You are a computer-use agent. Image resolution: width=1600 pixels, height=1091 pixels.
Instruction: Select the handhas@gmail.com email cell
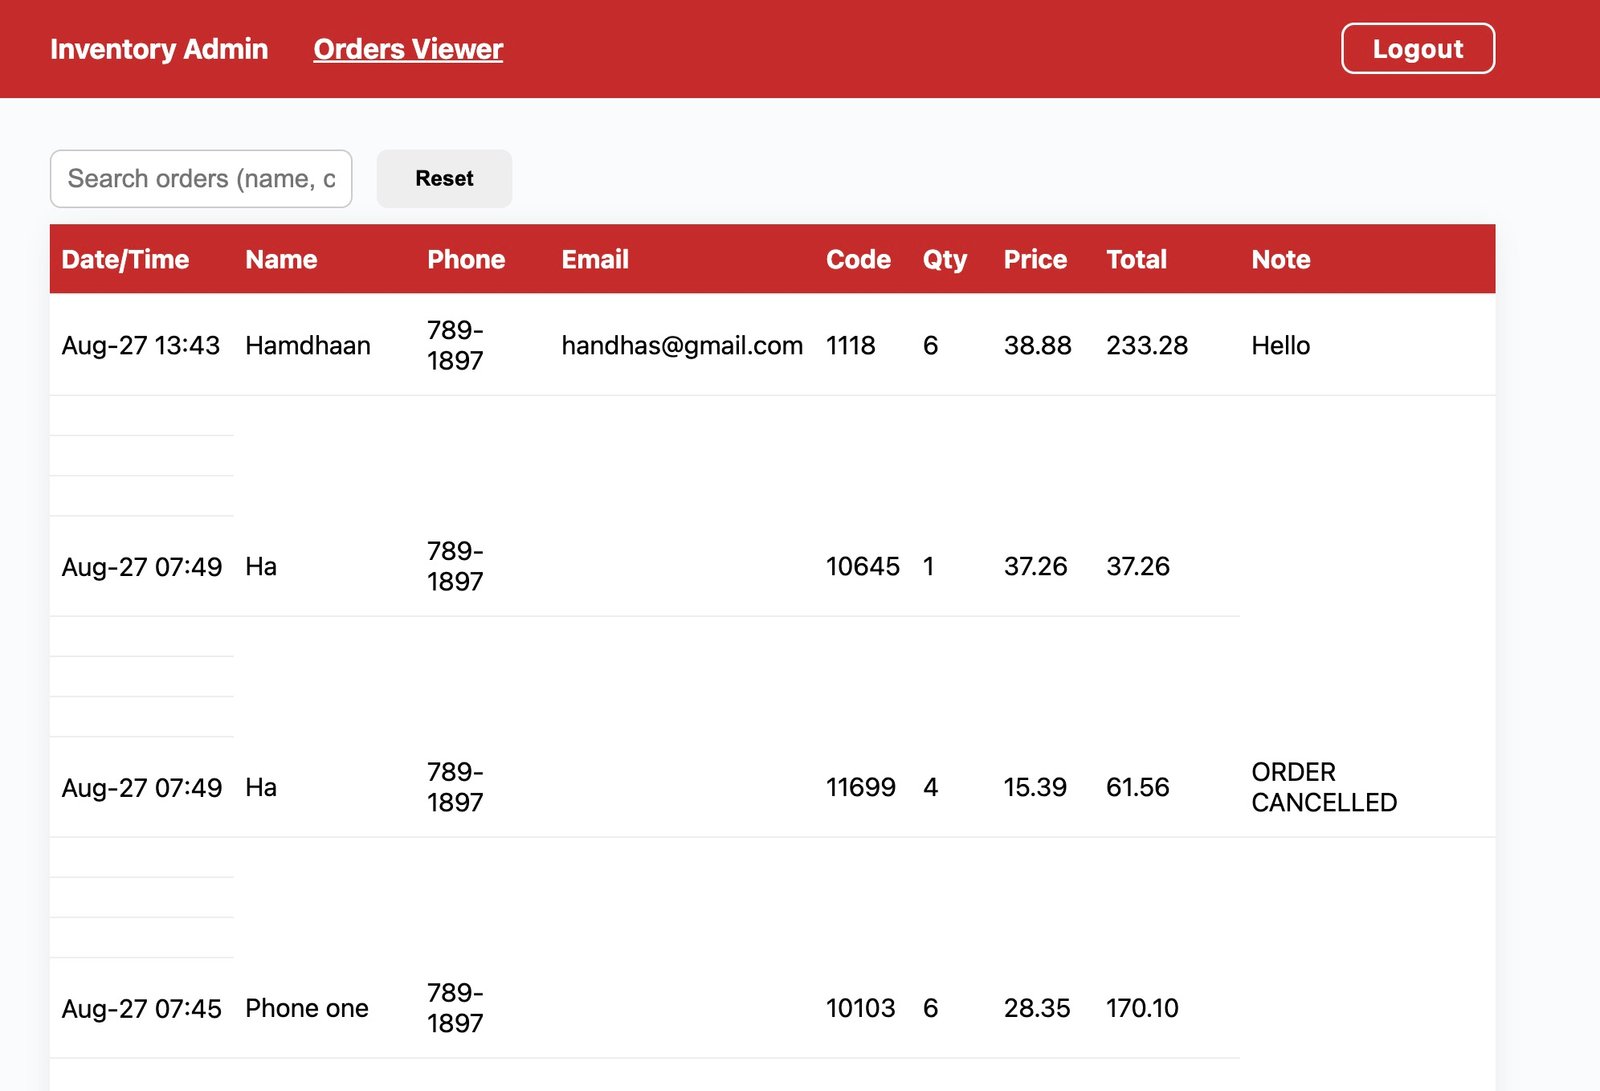(682, 346)
